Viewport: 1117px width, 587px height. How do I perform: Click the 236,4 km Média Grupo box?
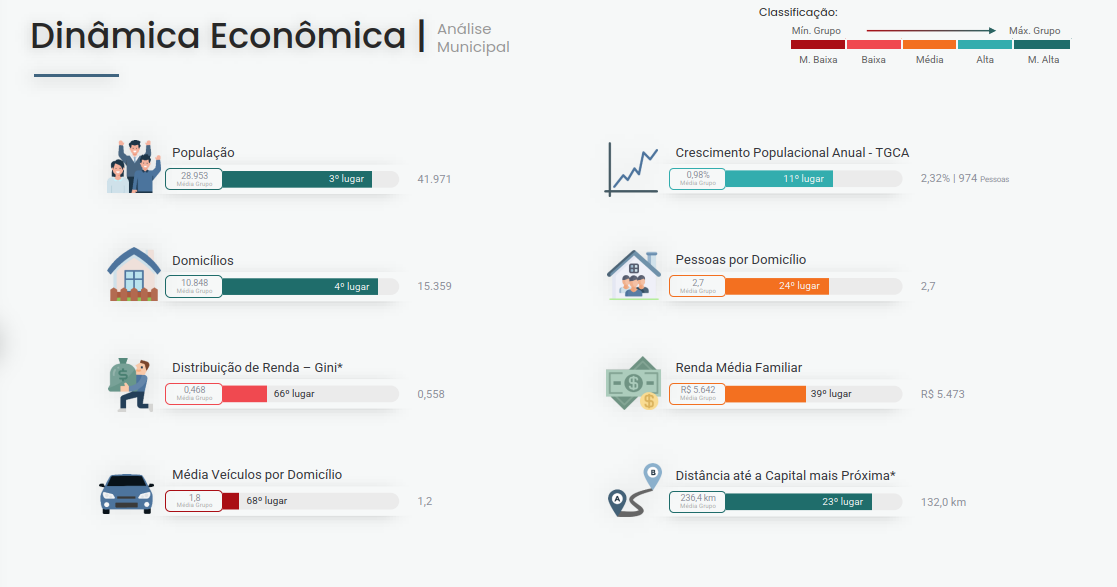click(x=697, y=502)
